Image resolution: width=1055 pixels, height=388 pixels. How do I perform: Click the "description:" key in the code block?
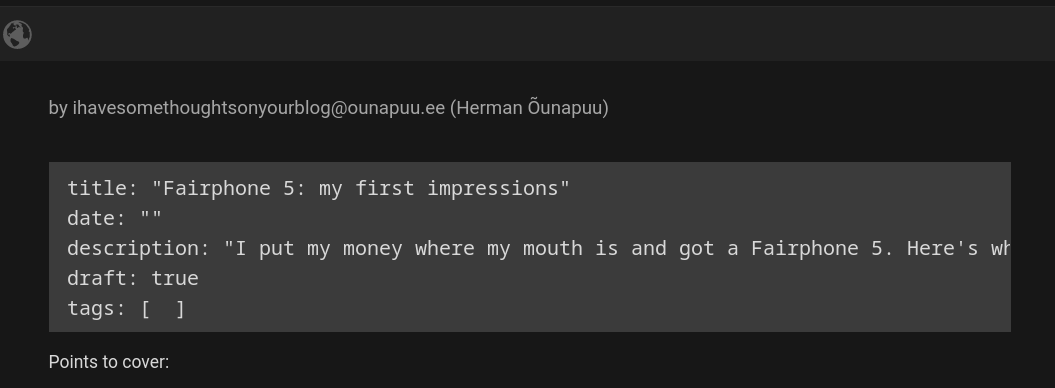click(139, 249)
